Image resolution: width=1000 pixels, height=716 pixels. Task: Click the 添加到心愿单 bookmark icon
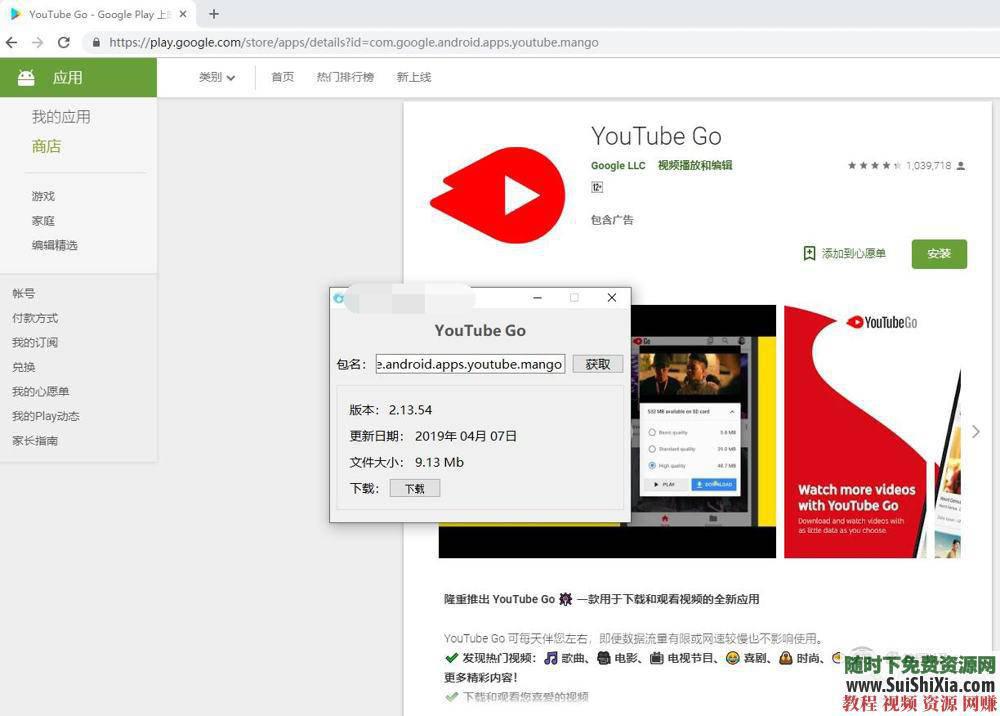[x=809, y=253]
